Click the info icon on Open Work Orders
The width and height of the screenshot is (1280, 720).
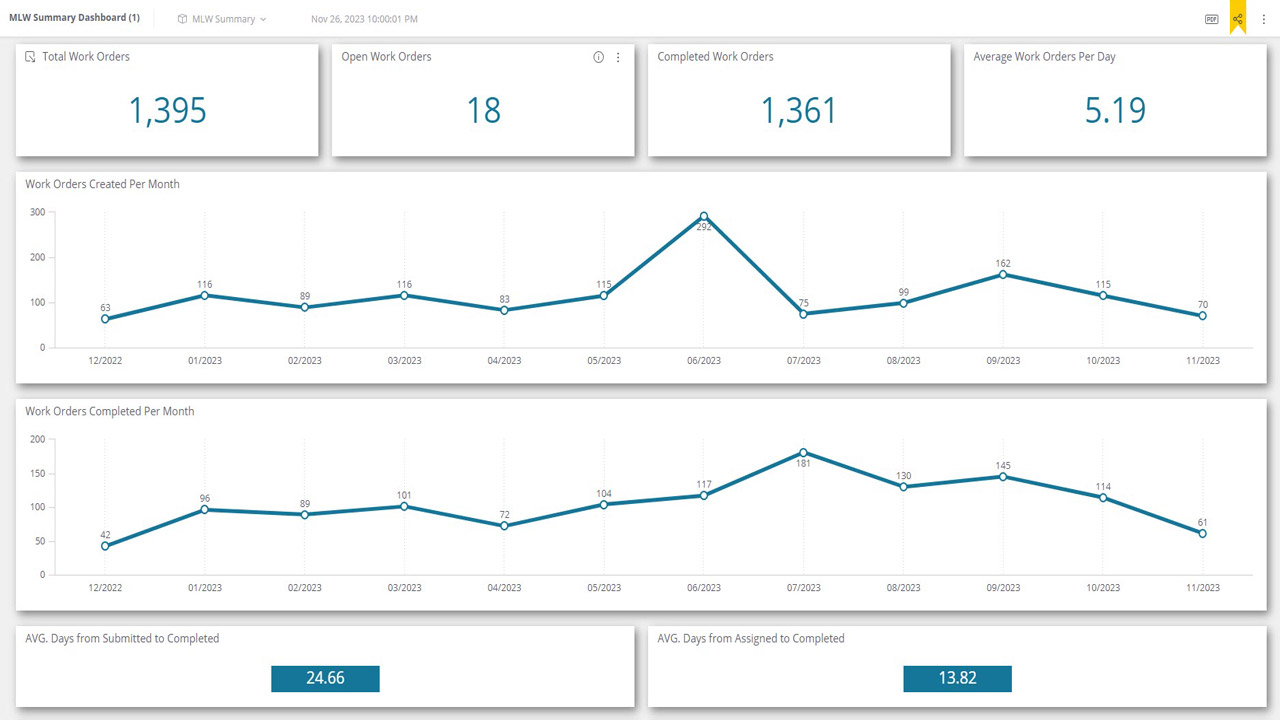[598, 57]
